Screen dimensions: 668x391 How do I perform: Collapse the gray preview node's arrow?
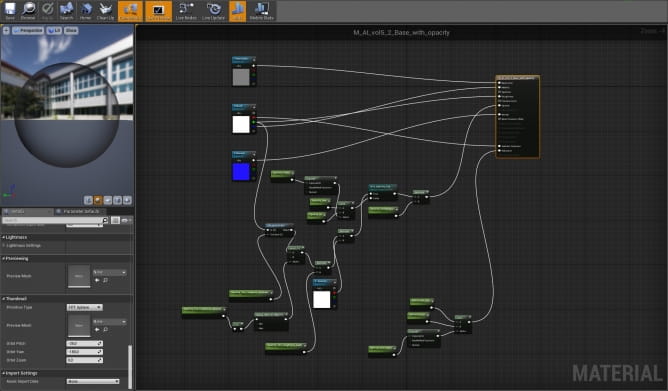(254, 60)
